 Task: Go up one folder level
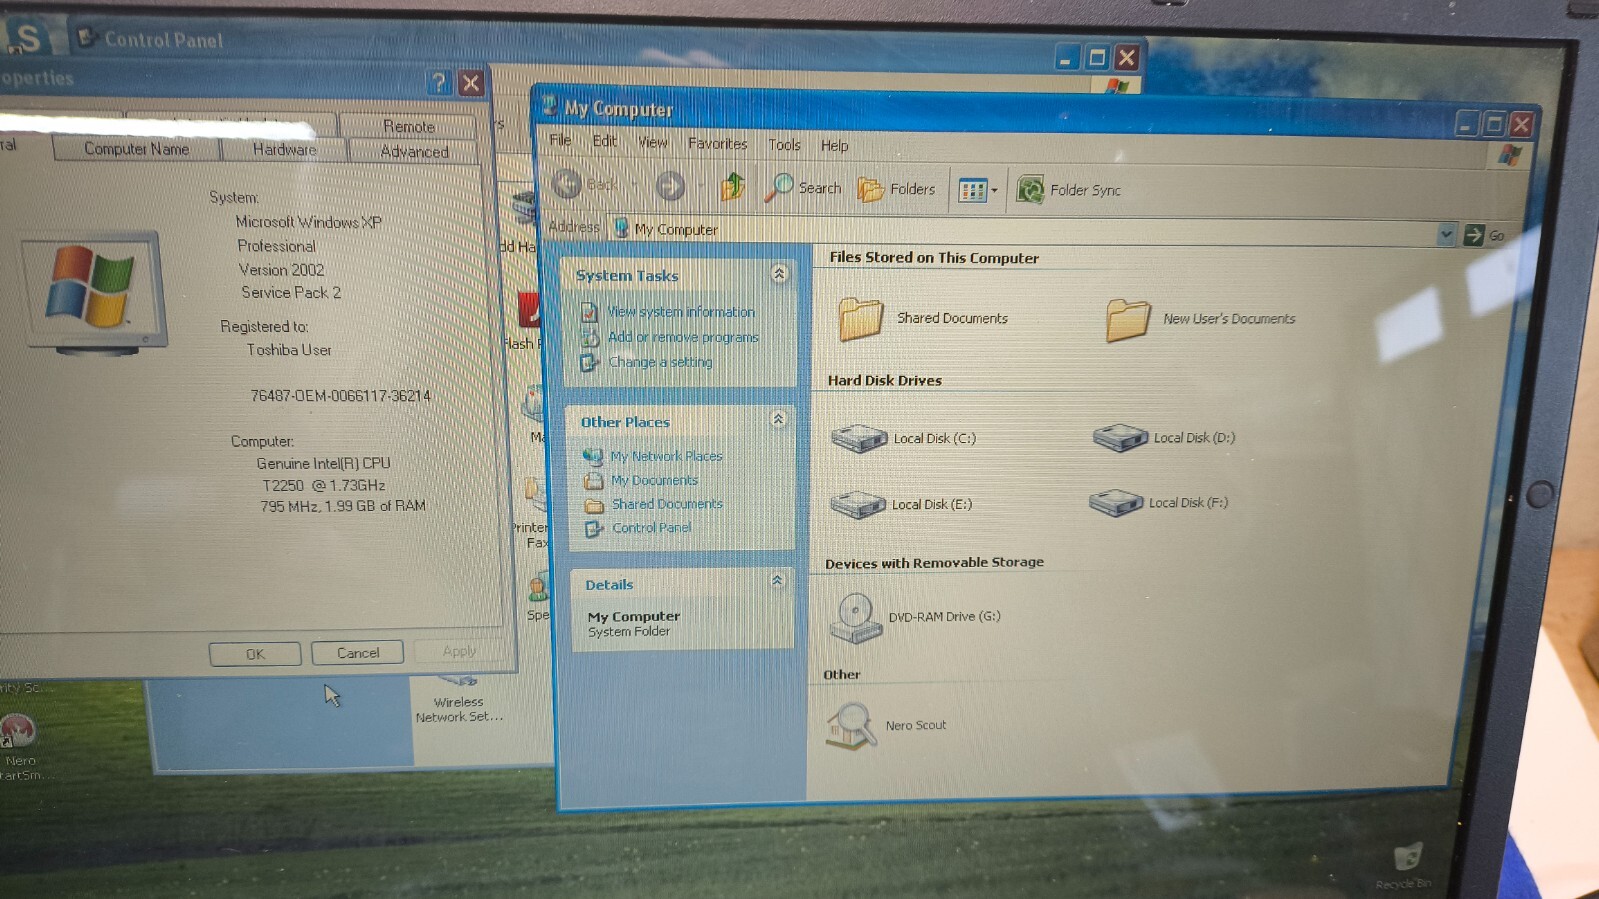733,186
